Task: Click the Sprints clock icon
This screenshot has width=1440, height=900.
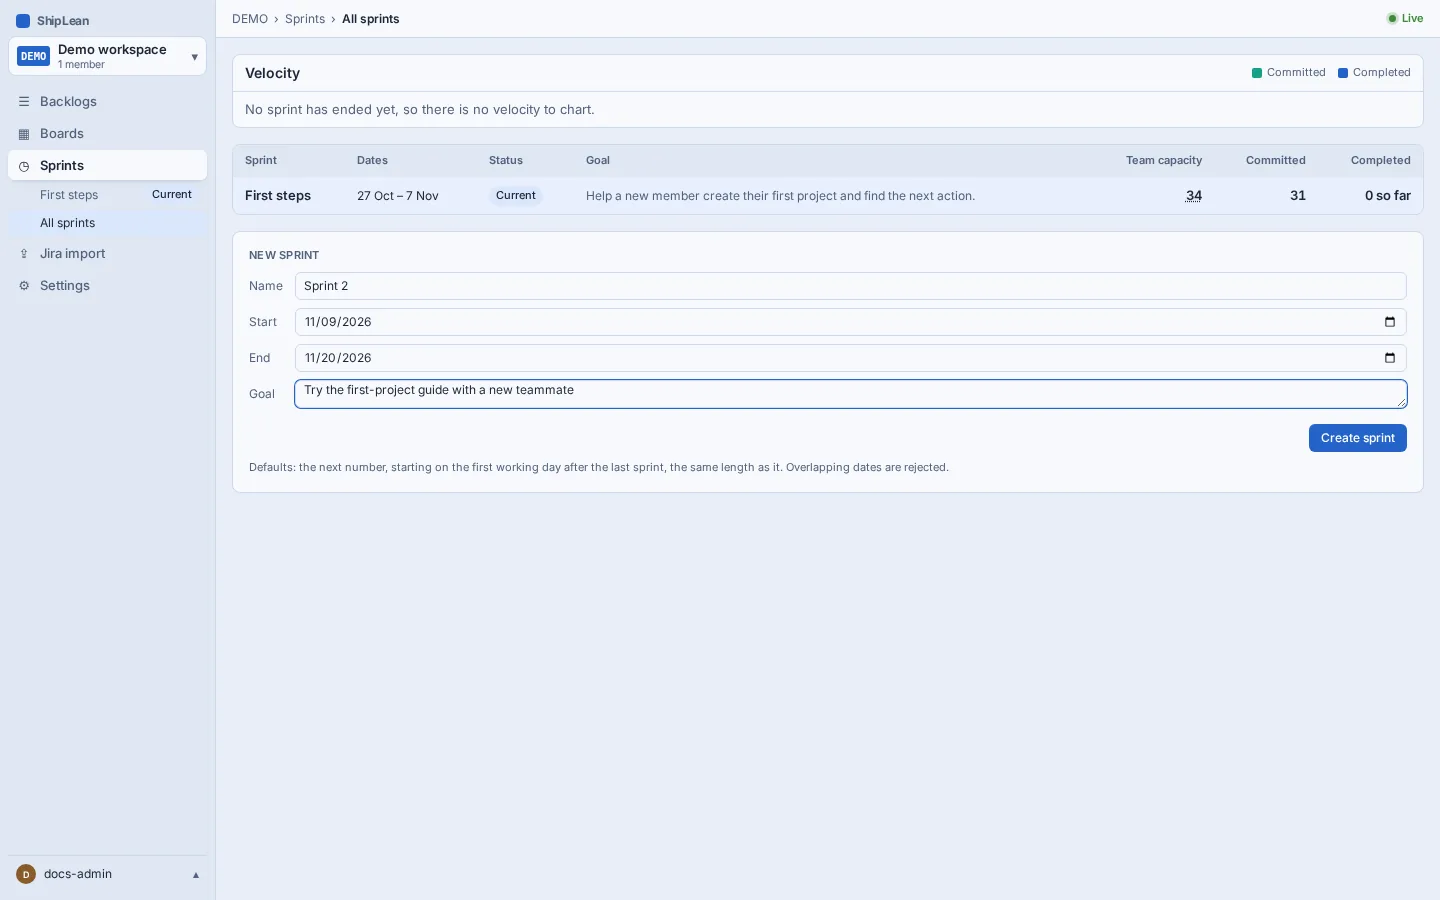Action: (x=24, y=166)
